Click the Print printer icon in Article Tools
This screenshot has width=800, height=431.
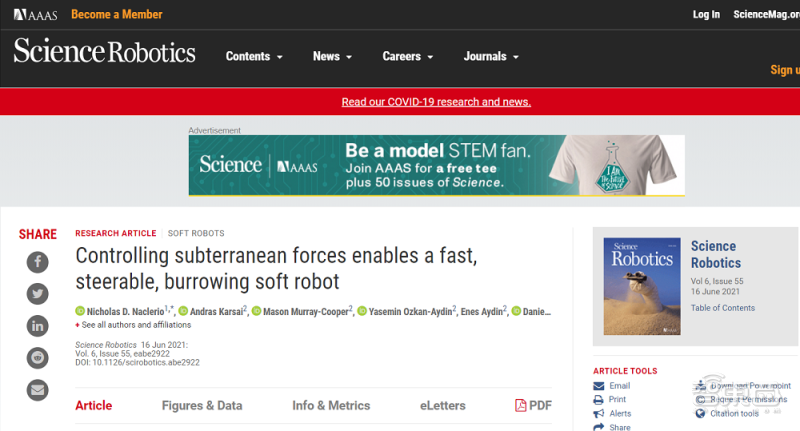pos(598,399)
